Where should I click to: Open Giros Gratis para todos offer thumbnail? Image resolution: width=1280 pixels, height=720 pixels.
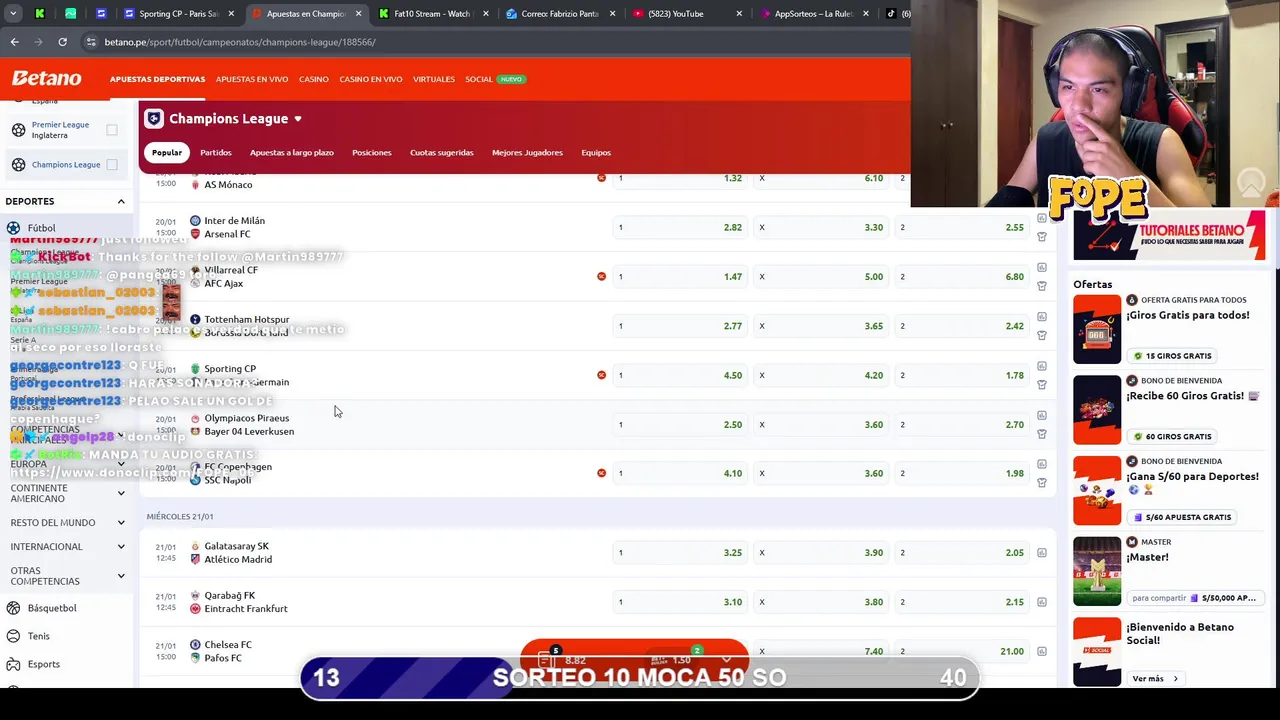point(1097,329)
